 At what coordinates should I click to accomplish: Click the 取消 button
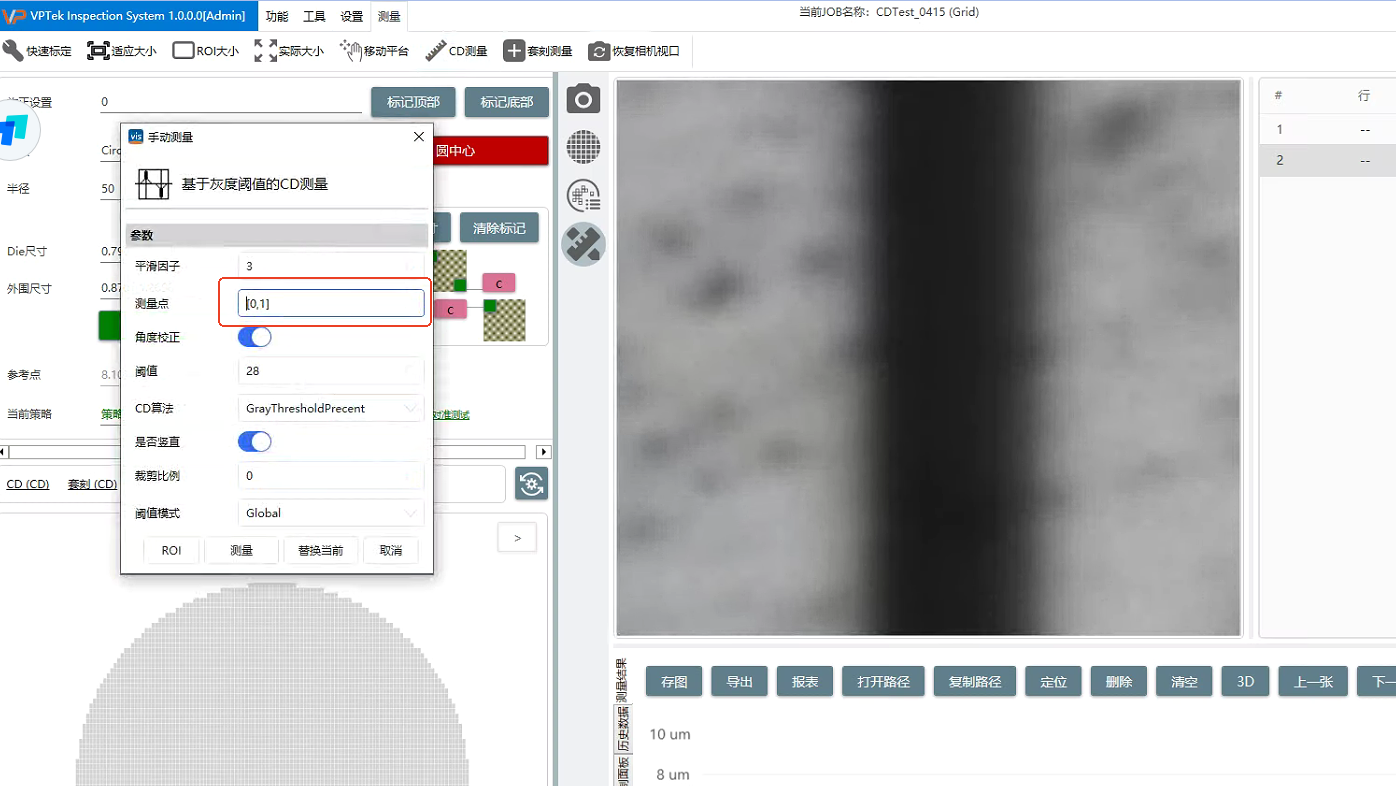390,551
